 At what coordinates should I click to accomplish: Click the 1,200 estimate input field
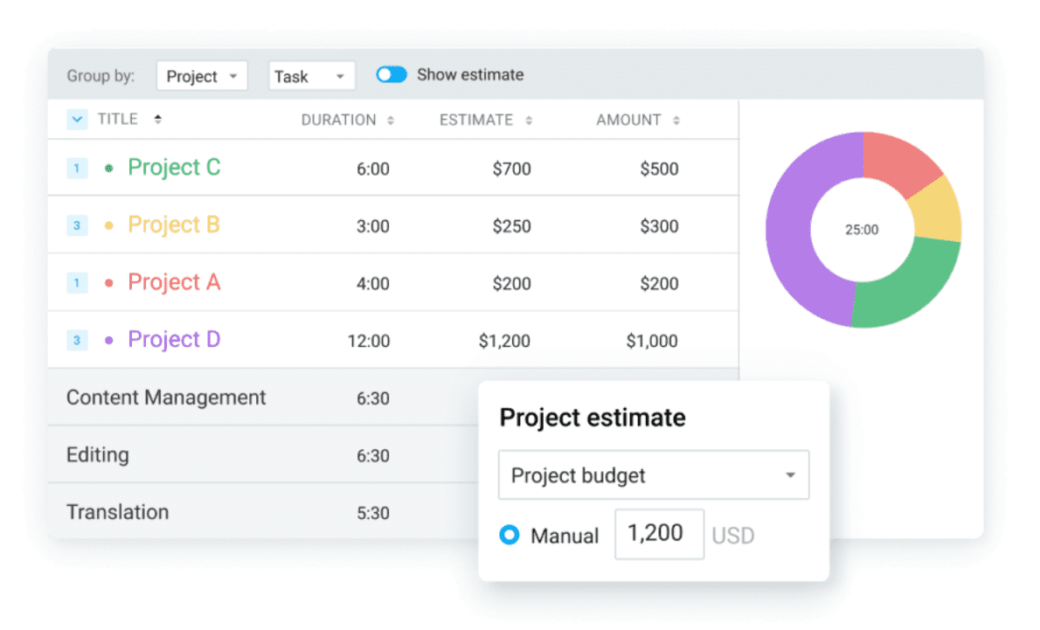[x=658, y=534]
